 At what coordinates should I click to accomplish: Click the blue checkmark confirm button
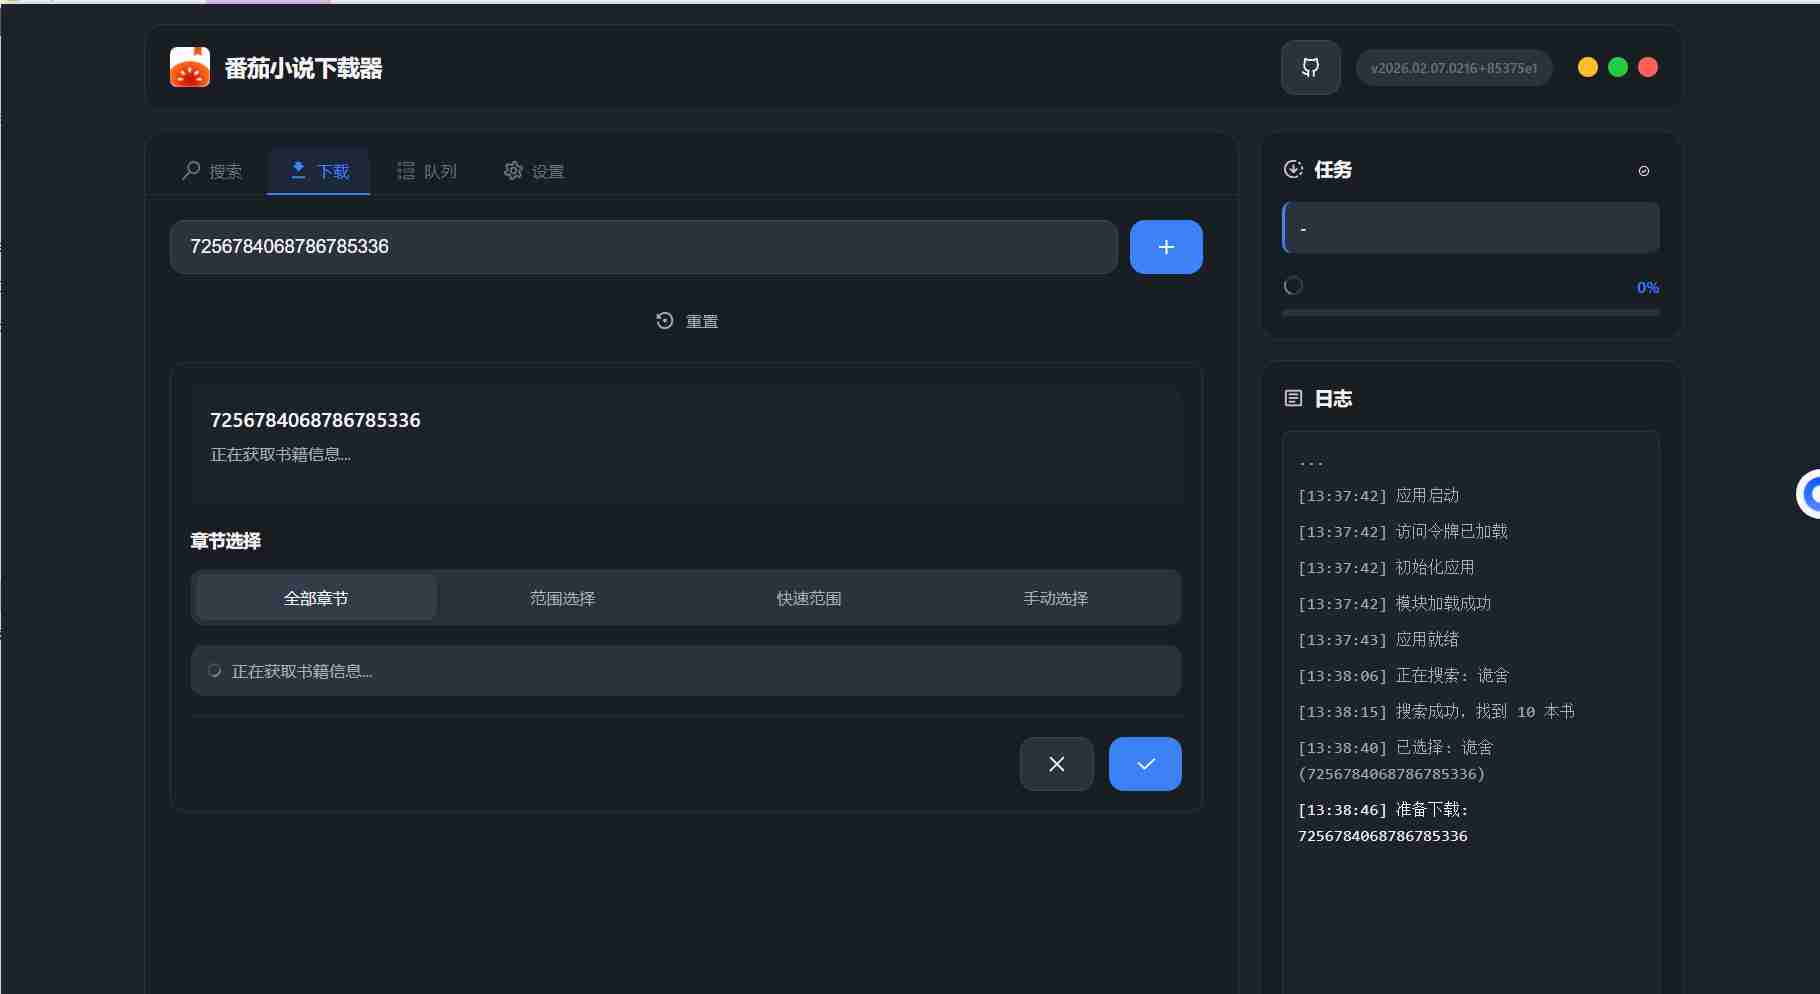click(x=1145, y=764)
